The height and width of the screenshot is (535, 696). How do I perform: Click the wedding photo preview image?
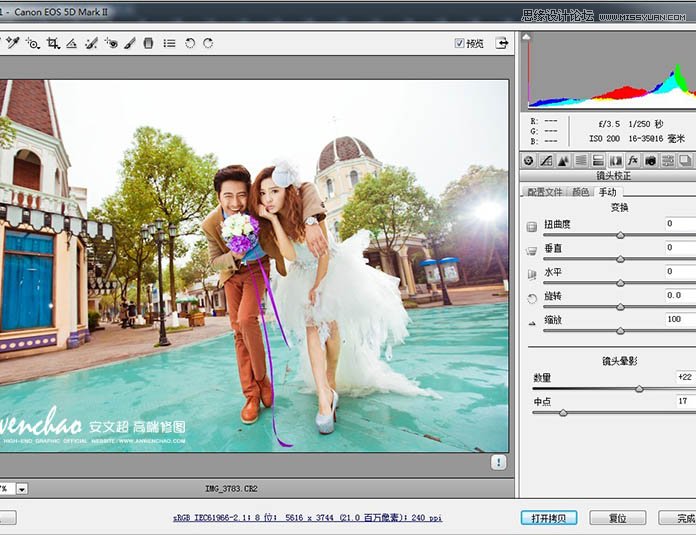tap(254, 266)
